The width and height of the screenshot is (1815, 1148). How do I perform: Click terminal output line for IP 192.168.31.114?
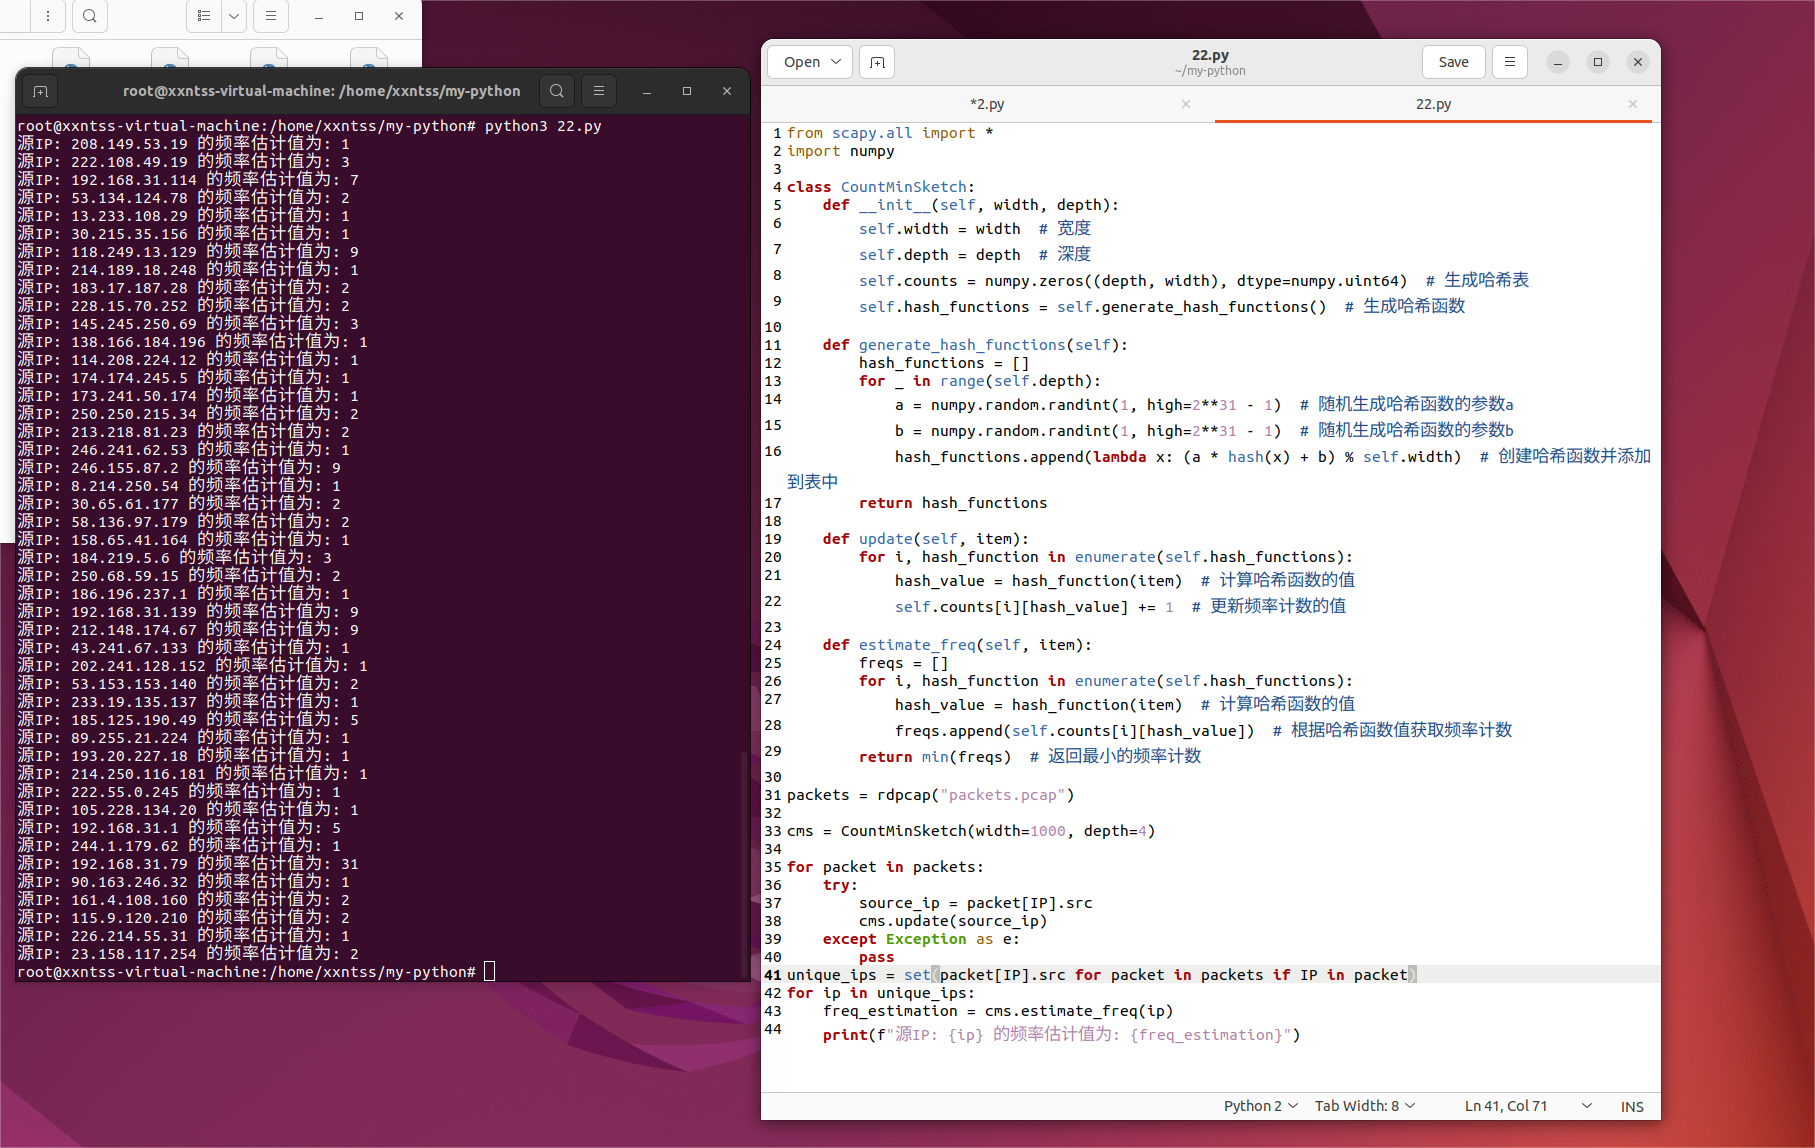pos(188,180)
